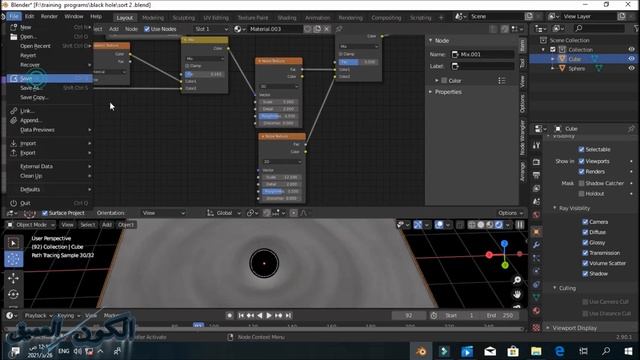Image resolution: width=640 pixels, height=360 pixels.
Task: Open the Export submenu
Action: (49, 153)
